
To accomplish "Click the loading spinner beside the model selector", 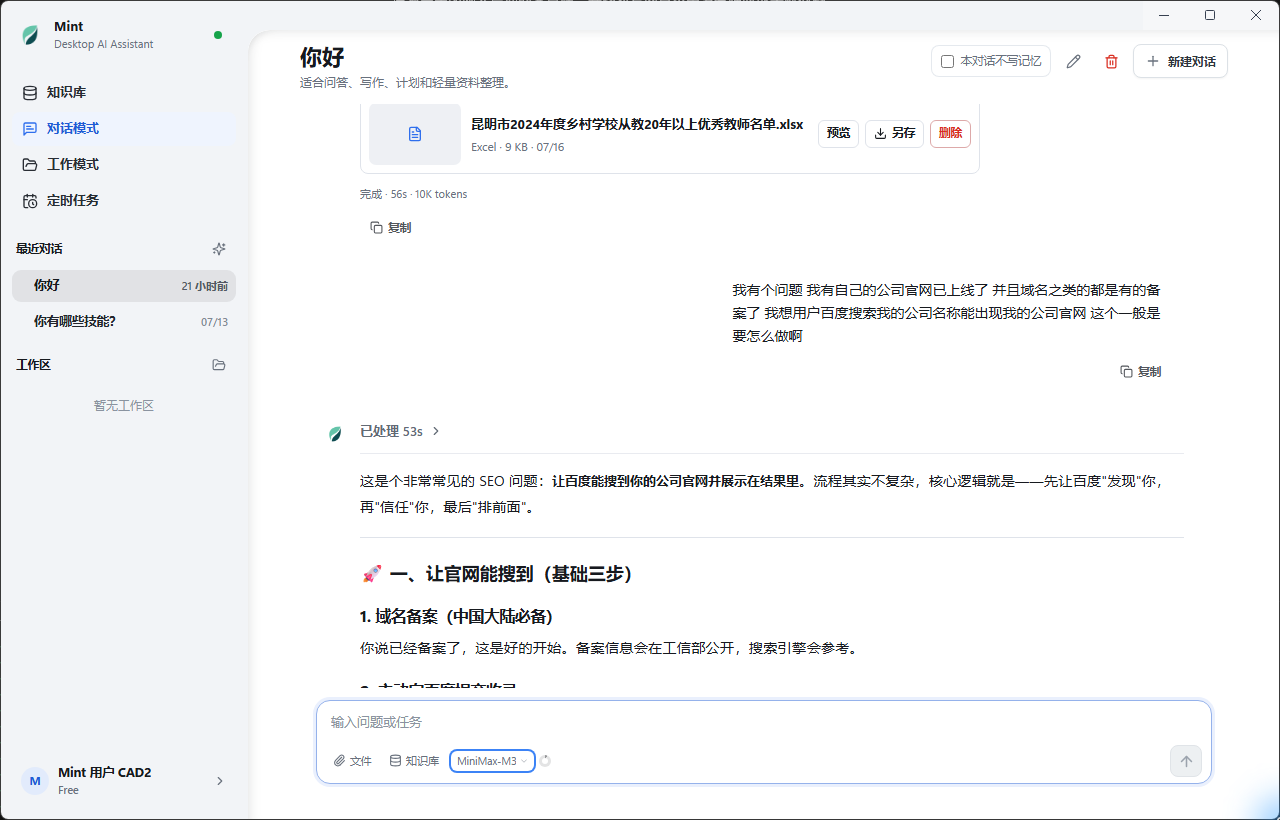I will coord(546,761).
